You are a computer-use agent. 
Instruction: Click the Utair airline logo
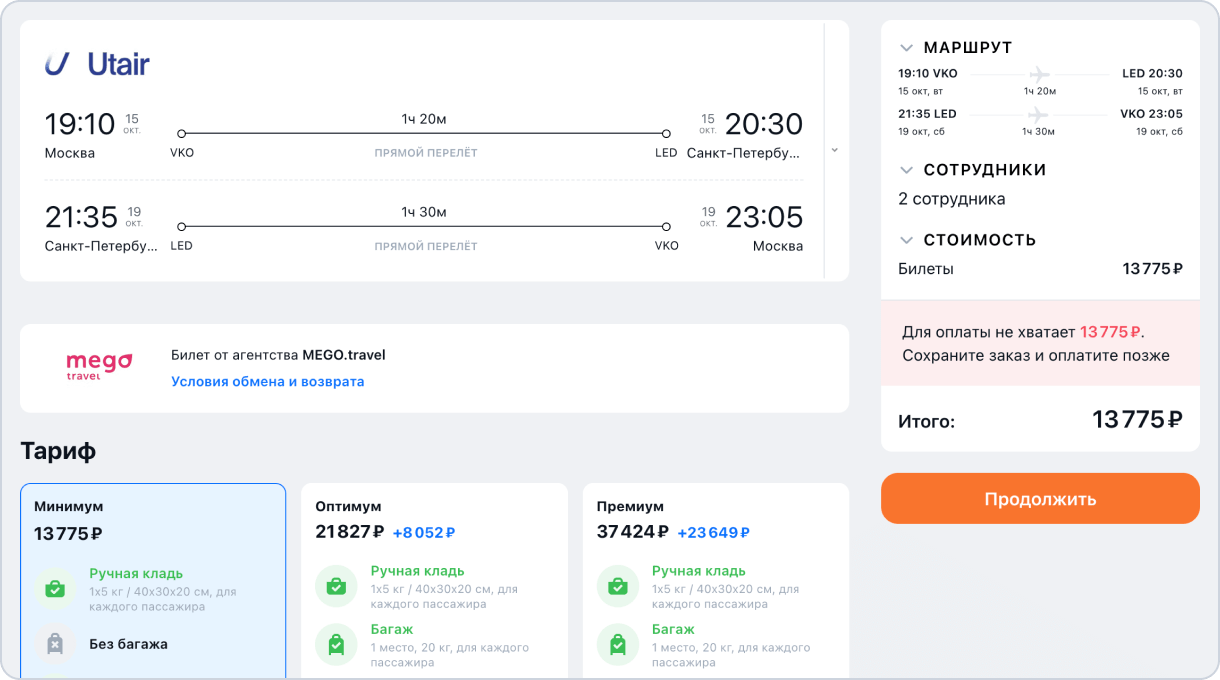[x=97, y=64]
